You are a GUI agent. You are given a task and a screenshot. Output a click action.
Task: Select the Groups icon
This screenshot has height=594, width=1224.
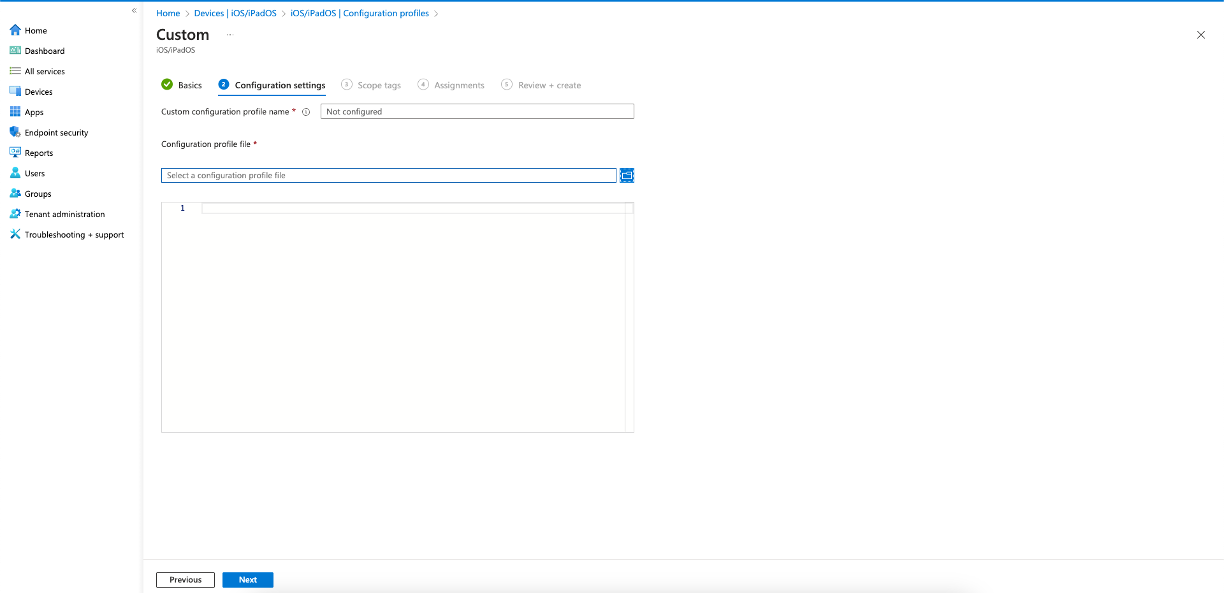coord(14,193)
